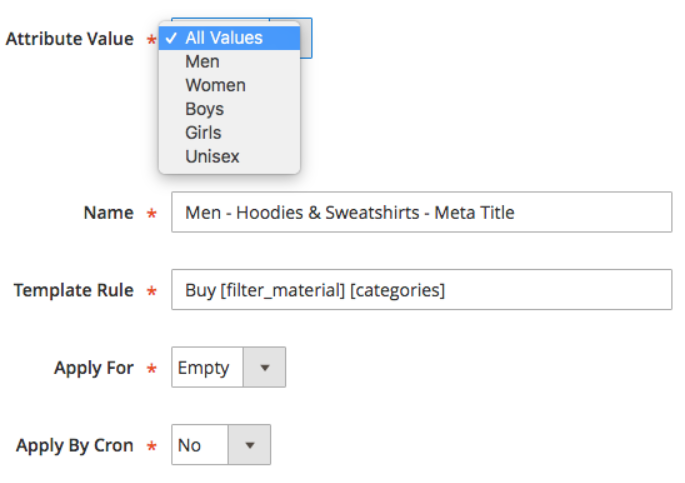Choose Girls from the attribute value list
The image size is (685, 483).
(x=203, y=132)
